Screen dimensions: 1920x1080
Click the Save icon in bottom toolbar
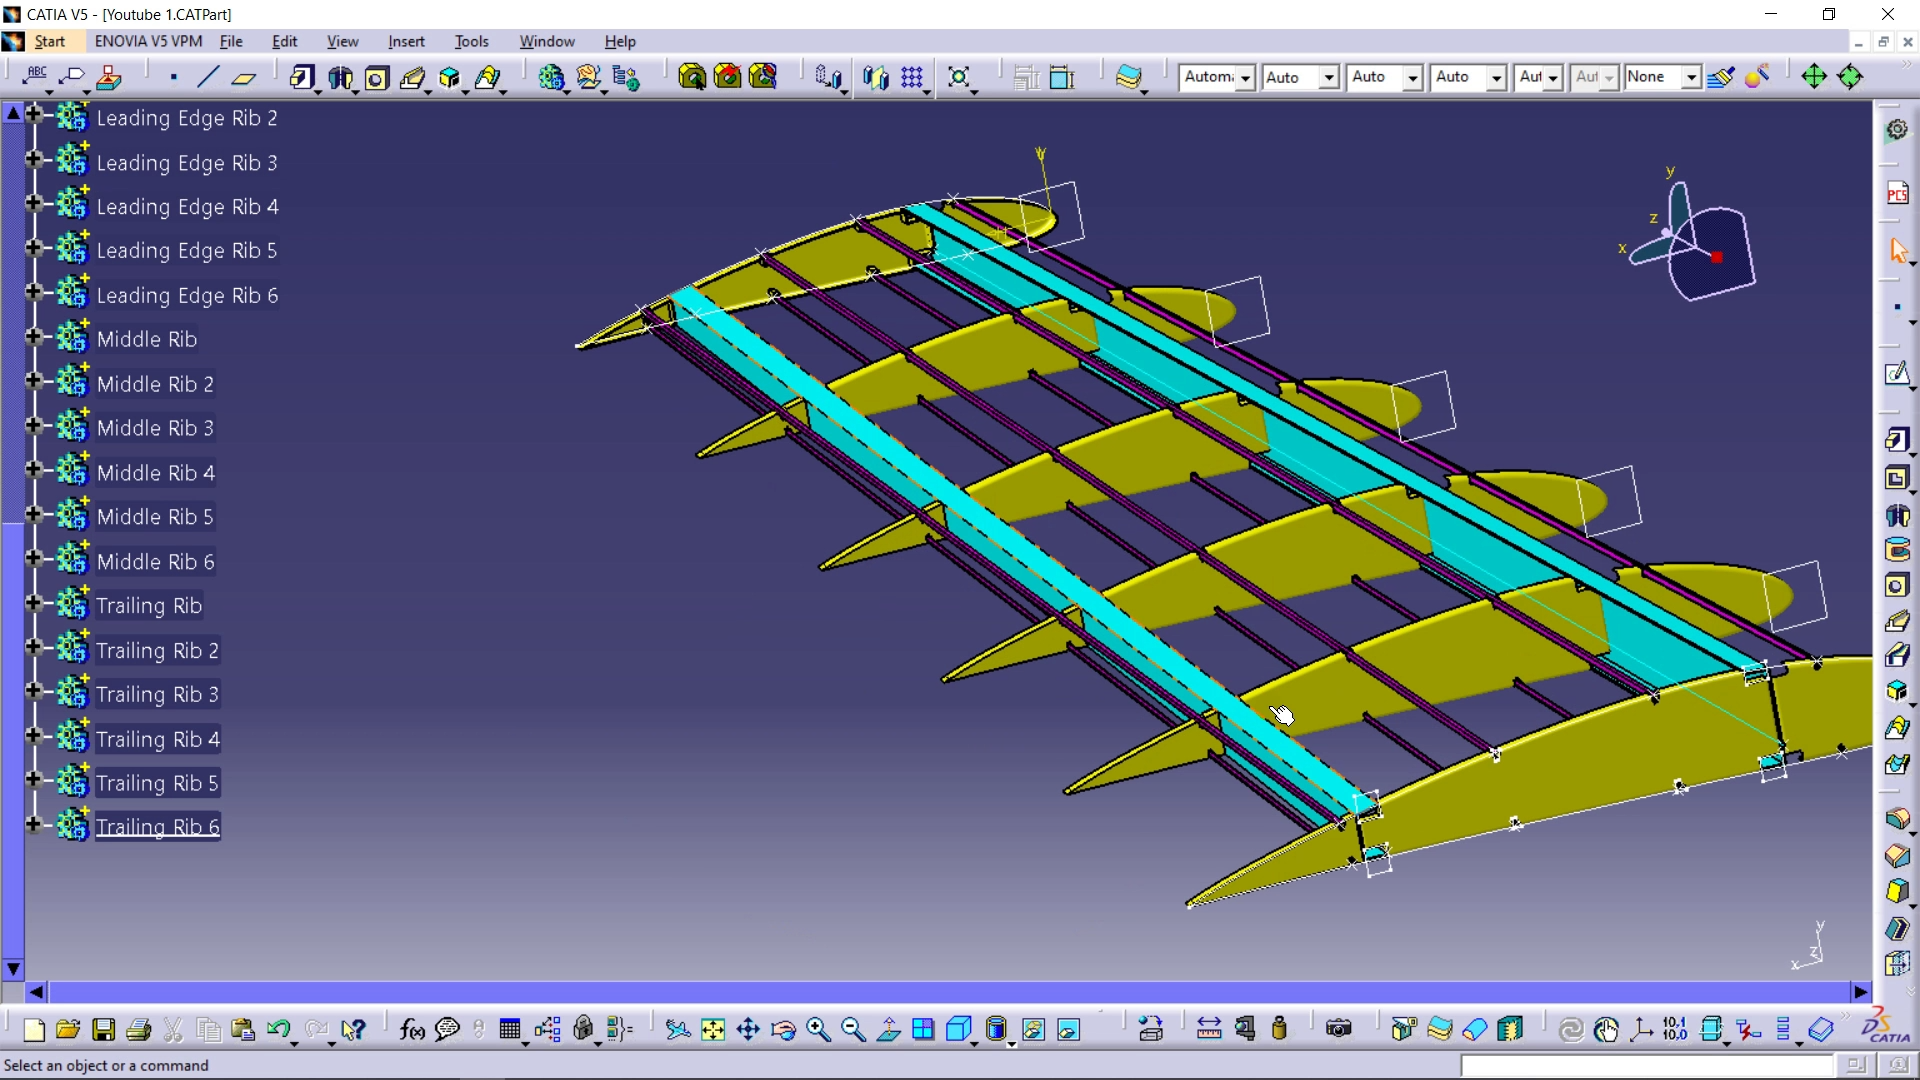click(103, 1030)
